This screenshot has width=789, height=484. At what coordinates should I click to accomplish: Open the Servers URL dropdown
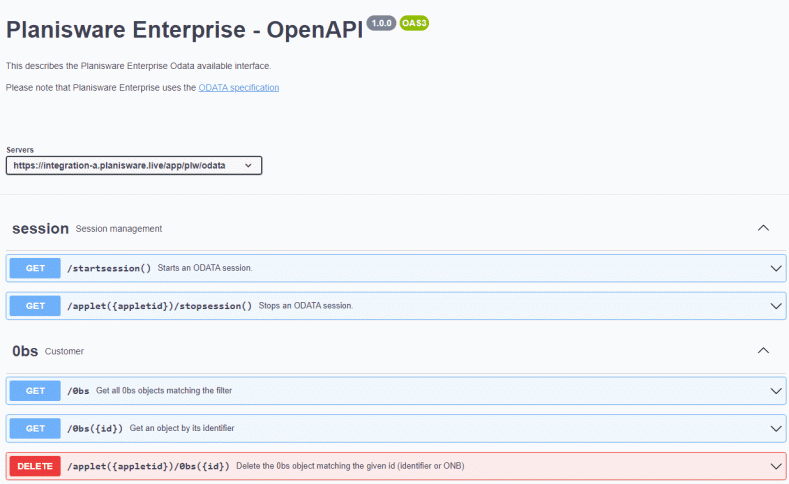point(134,166)
